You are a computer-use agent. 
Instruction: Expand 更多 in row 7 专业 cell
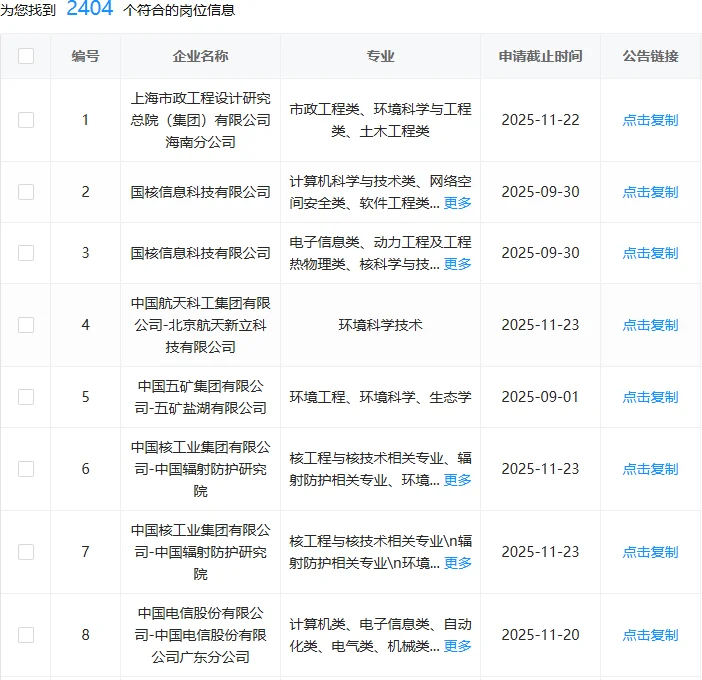point(458,563)
